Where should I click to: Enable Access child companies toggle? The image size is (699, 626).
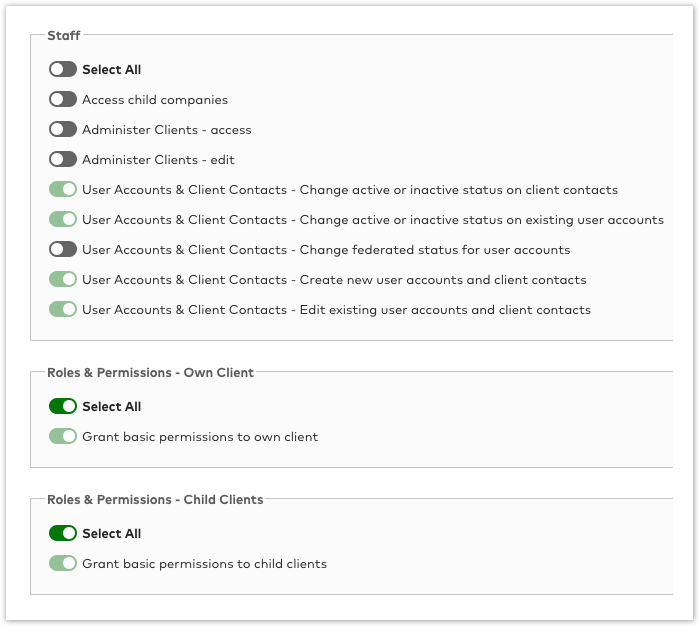pos(63,99)
